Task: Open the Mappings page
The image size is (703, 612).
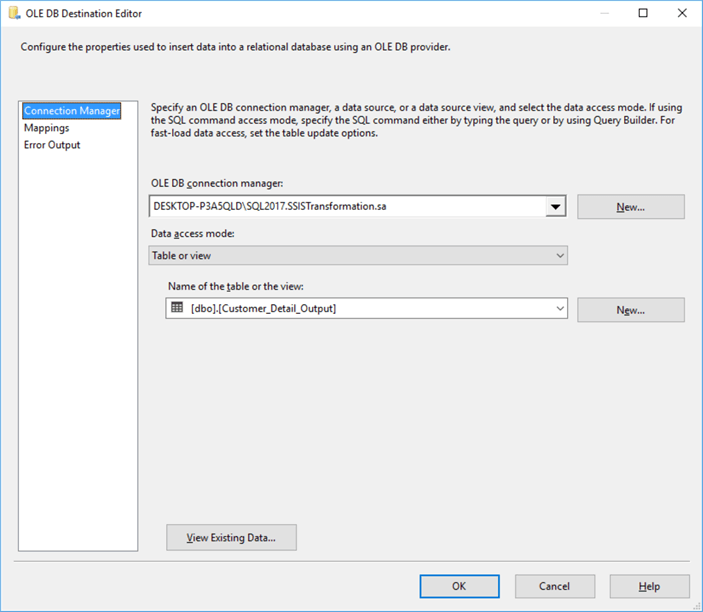Action: tap(47, 128)
